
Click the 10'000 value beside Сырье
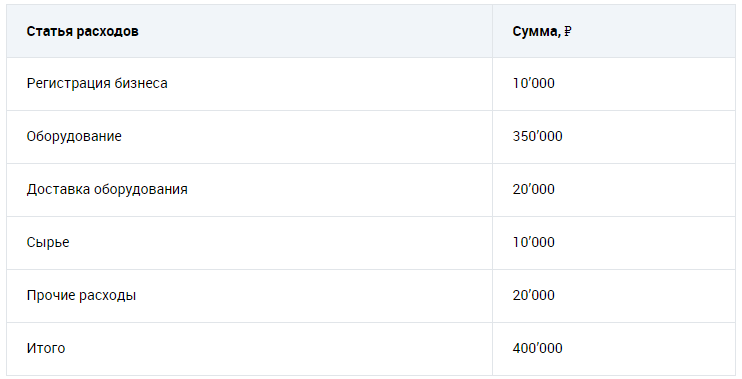coord(534,242)
